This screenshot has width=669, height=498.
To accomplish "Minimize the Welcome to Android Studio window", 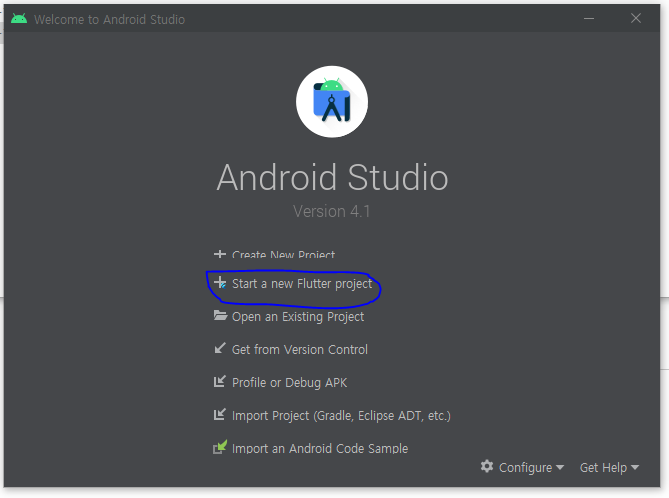I will click(x=589, y=18).
